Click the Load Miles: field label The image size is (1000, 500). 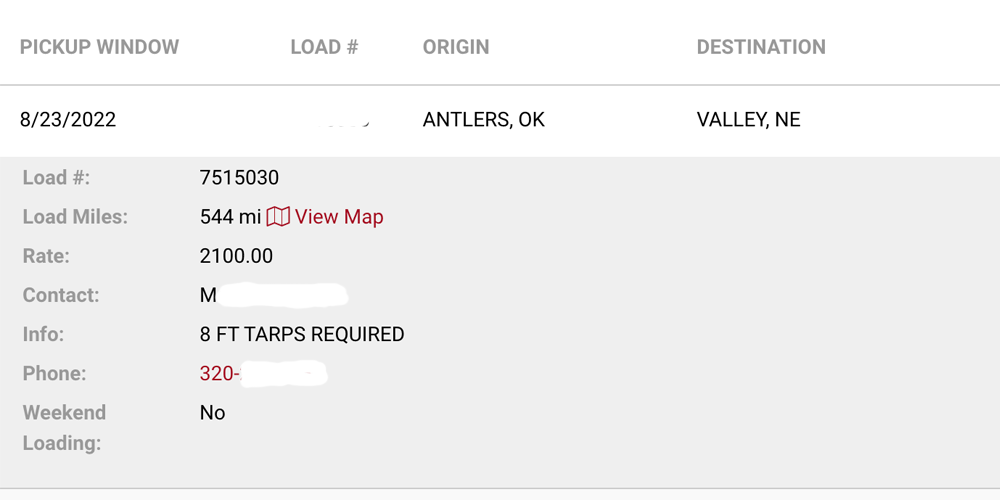pos(75,217)
